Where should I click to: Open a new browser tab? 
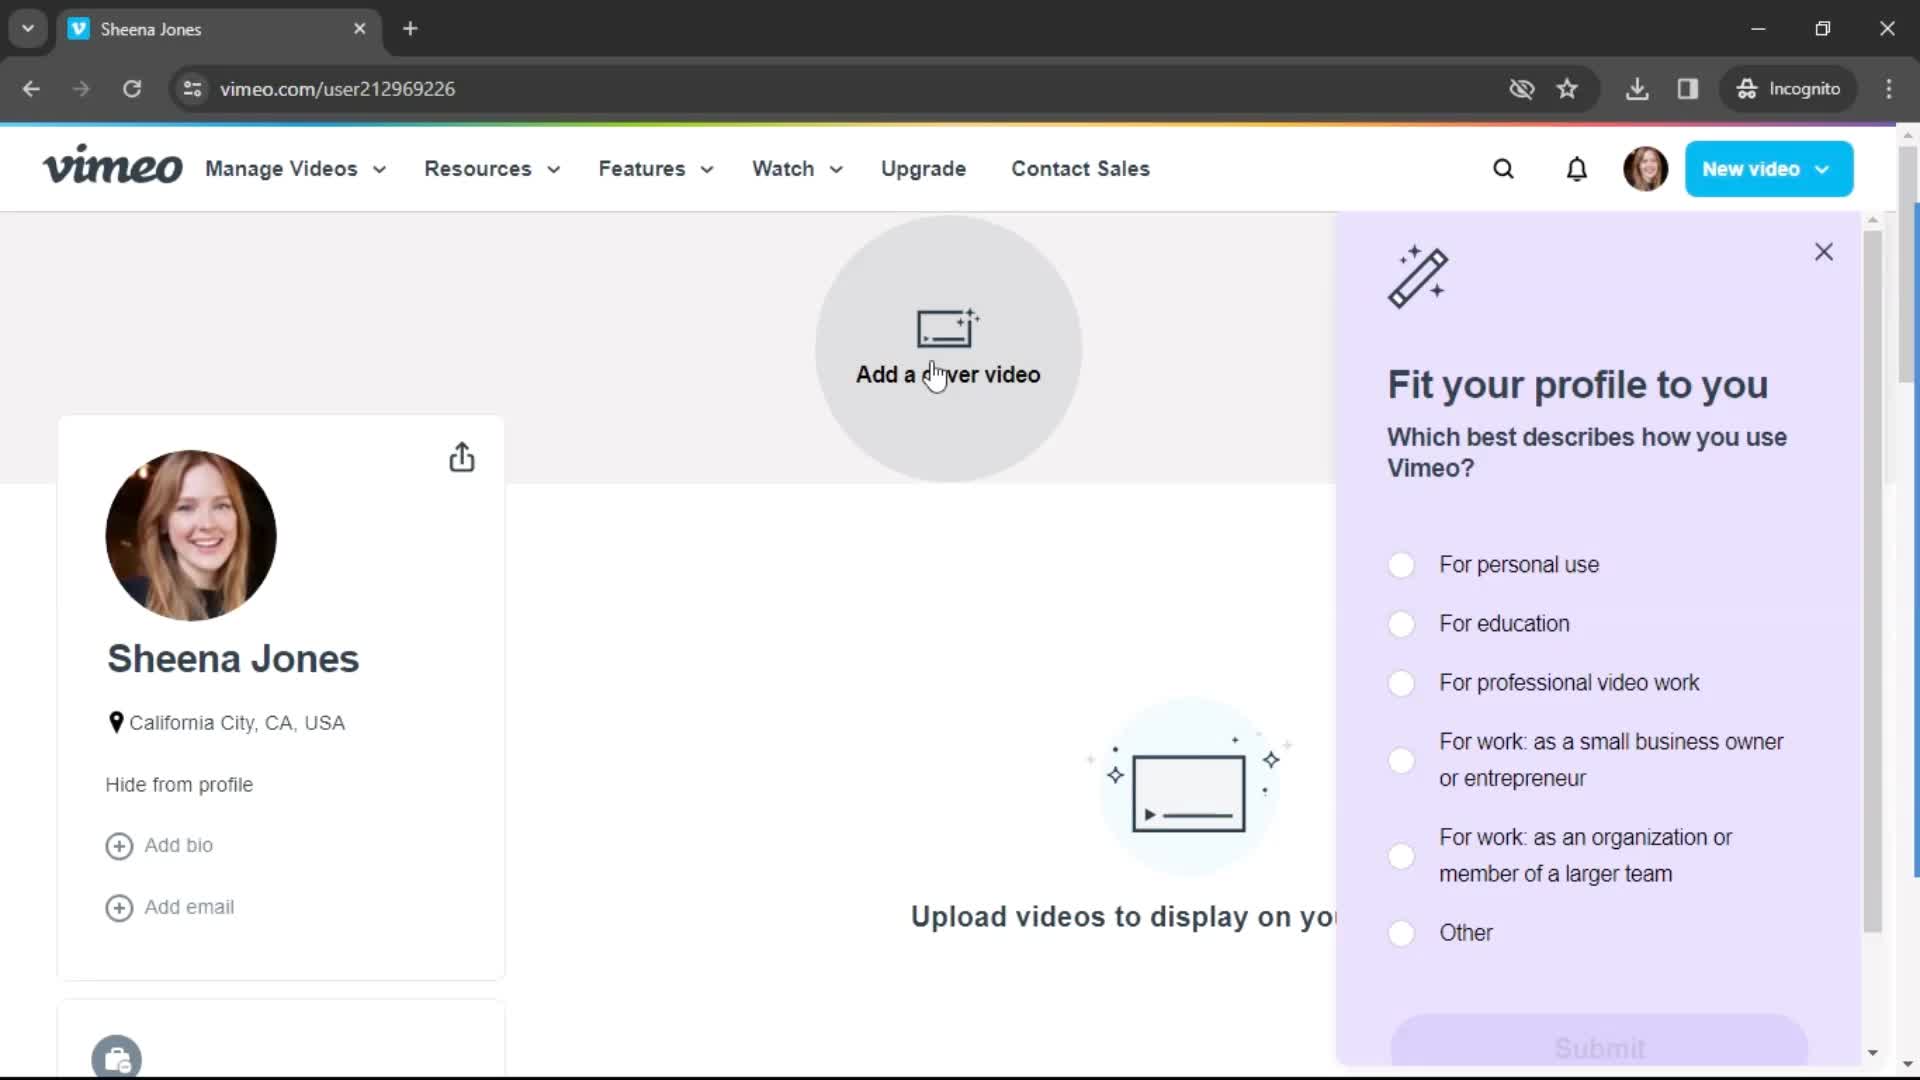pos(410,29)
